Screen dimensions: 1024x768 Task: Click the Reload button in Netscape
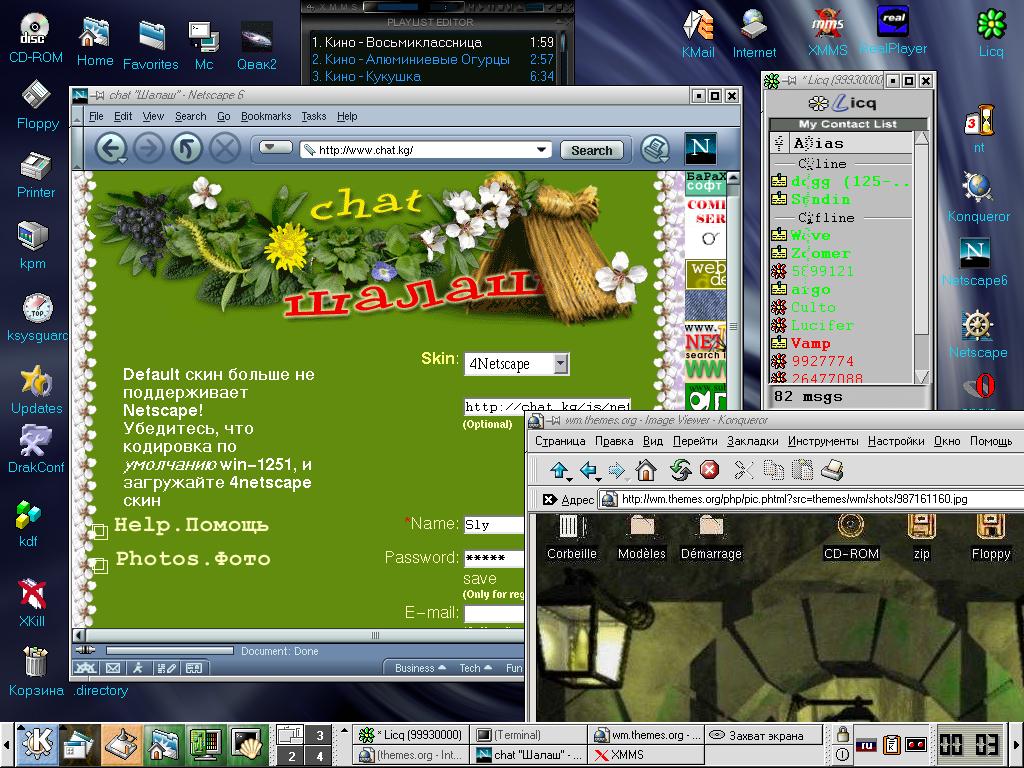pyautogui.click(x=186, y=149)
